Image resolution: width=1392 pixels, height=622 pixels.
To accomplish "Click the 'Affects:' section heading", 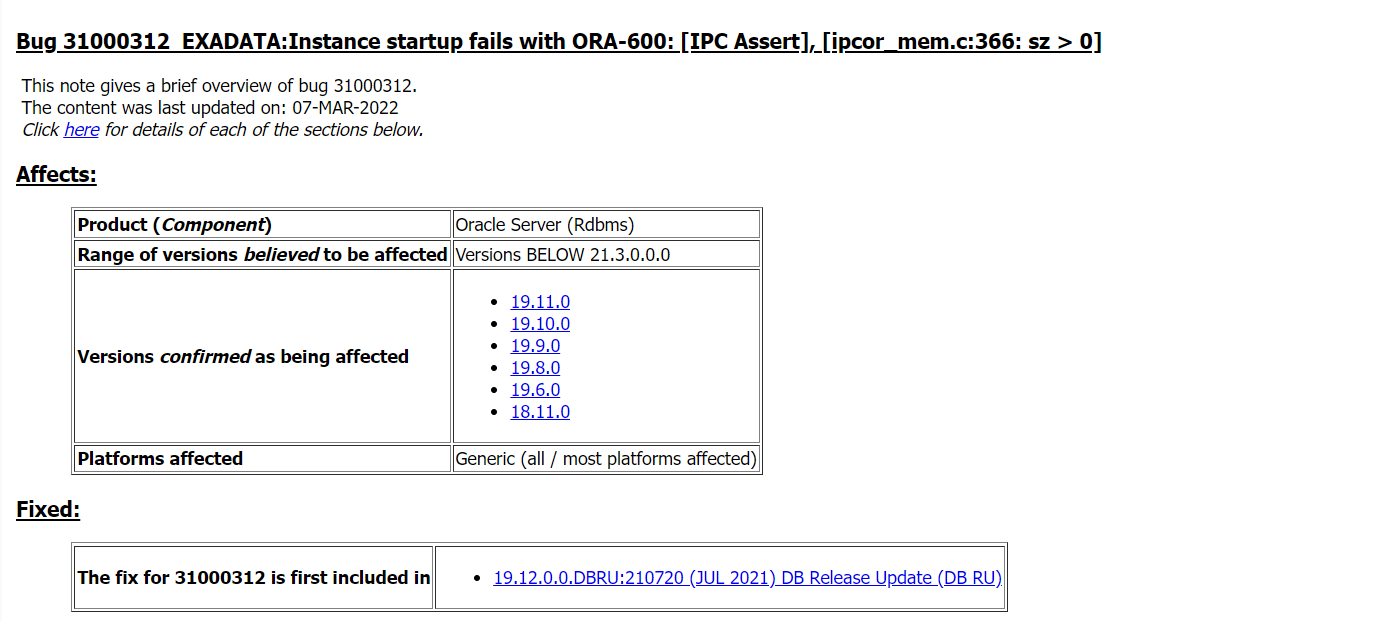I will point(56,175).
